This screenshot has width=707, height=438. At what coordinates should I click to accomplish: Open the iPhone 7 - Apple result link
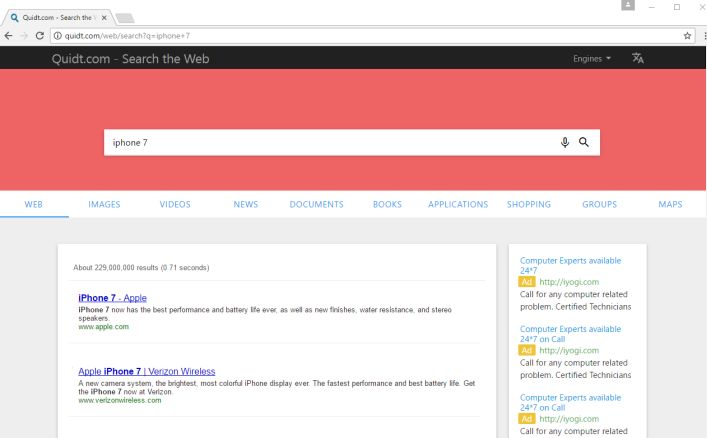(112, 298)
